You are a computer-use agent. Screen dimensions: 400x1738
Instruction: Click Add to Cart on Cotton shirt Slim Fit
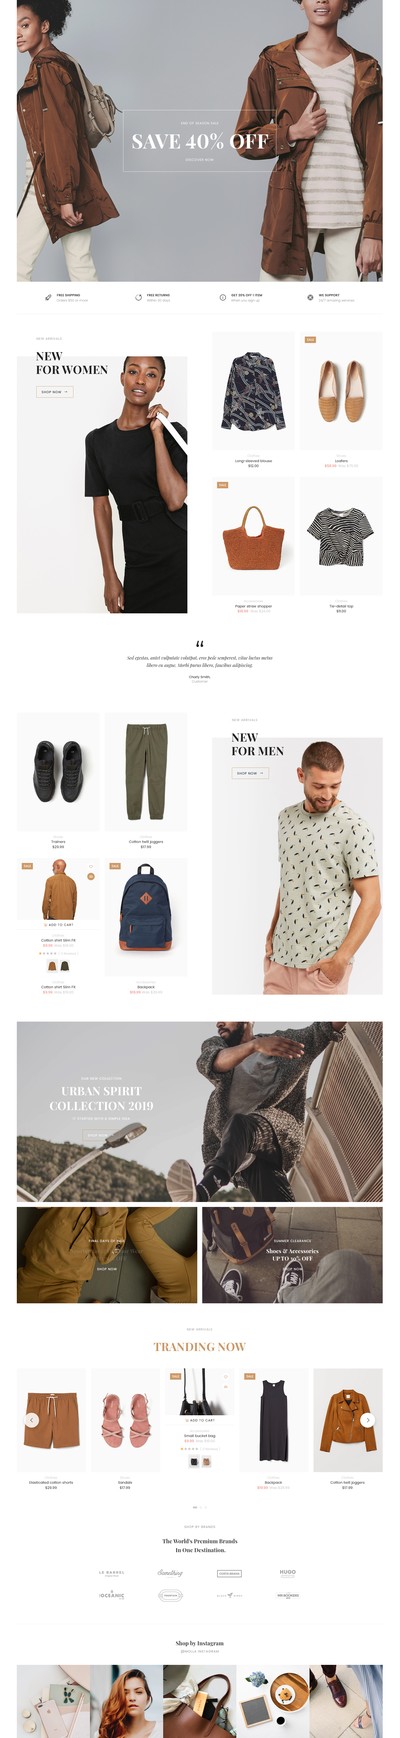[x=59, y=925]
